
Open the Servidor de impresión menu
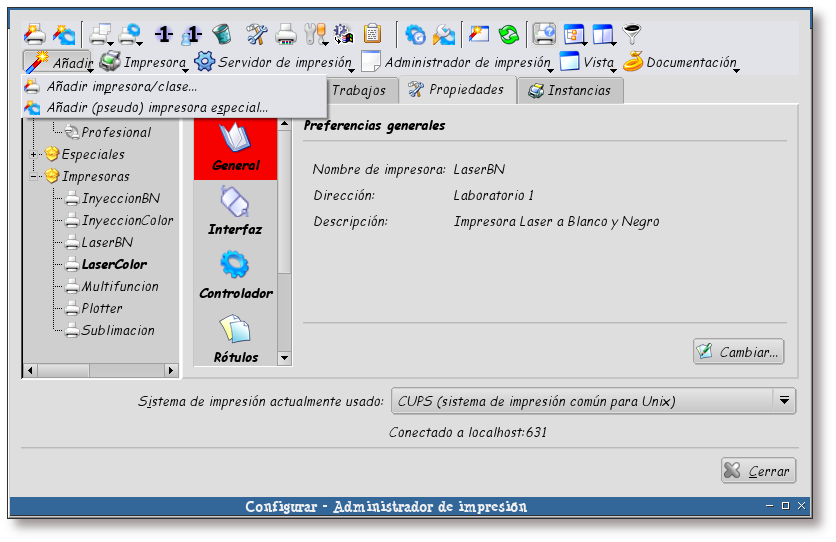(275, 63)
